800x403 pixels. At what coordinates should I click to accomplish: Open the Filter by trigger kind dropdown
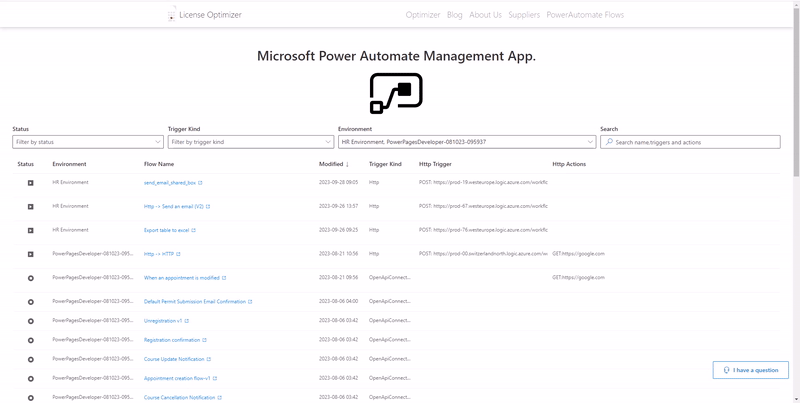(251, 142)
